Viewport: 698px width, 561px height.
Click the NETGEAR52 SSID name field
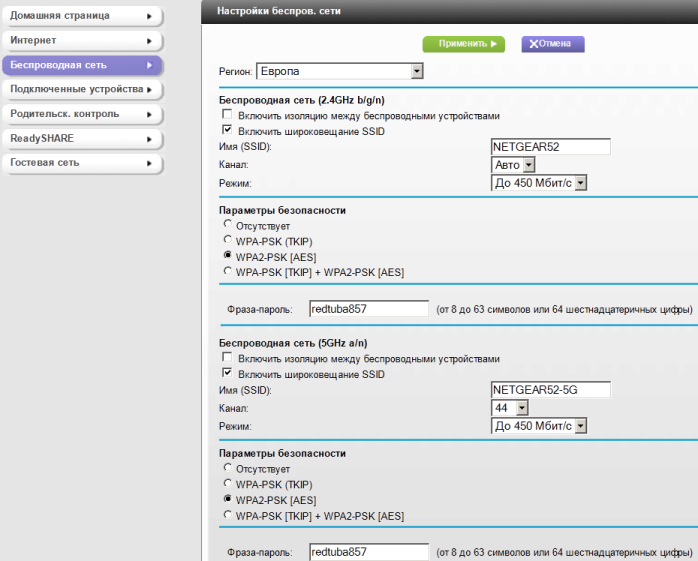coord(551,147)
